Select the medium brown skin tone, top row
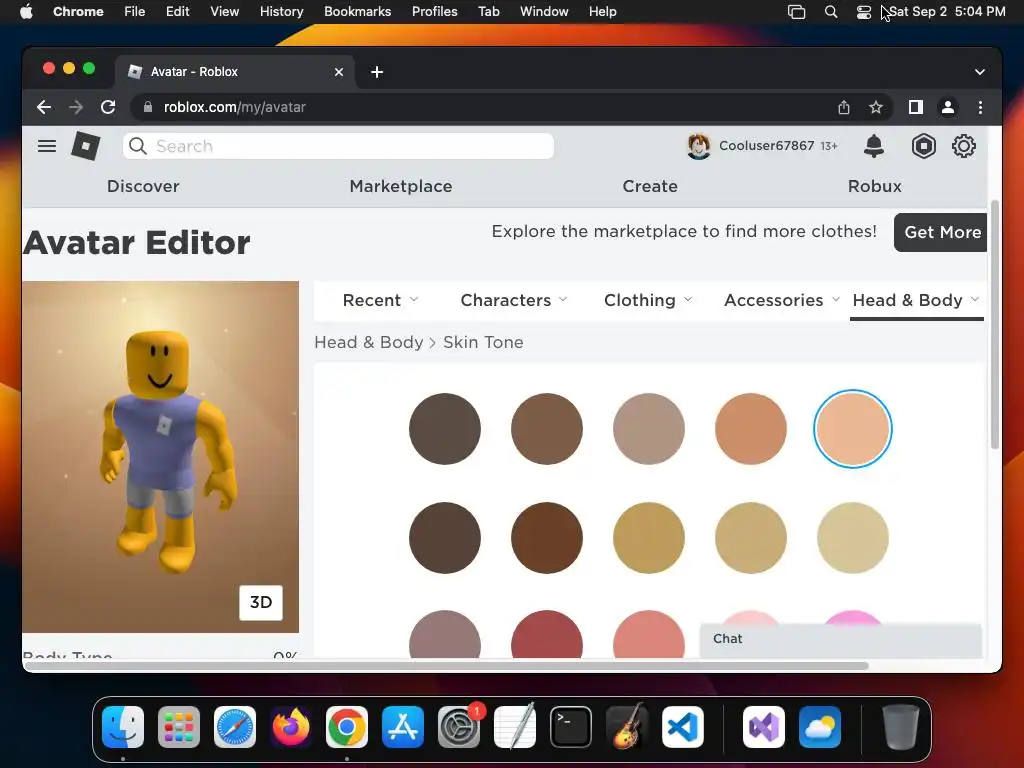The image size is (1024, 768). pyautogui.click(x=547, y=429)
